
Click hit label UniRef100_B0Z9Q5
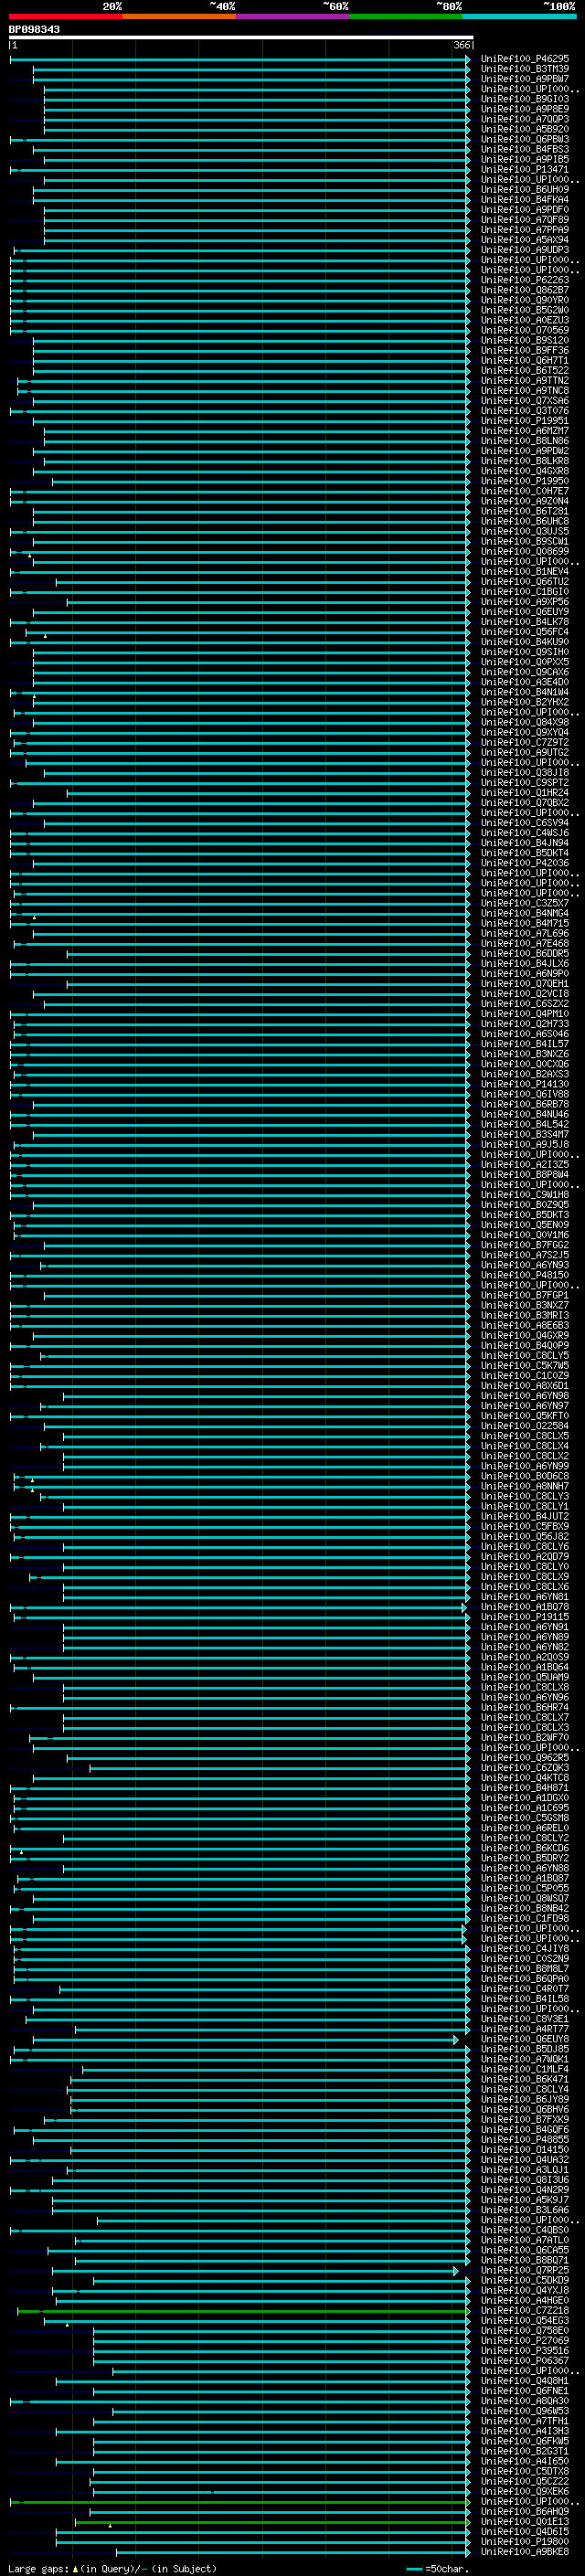coord(524,1205)
